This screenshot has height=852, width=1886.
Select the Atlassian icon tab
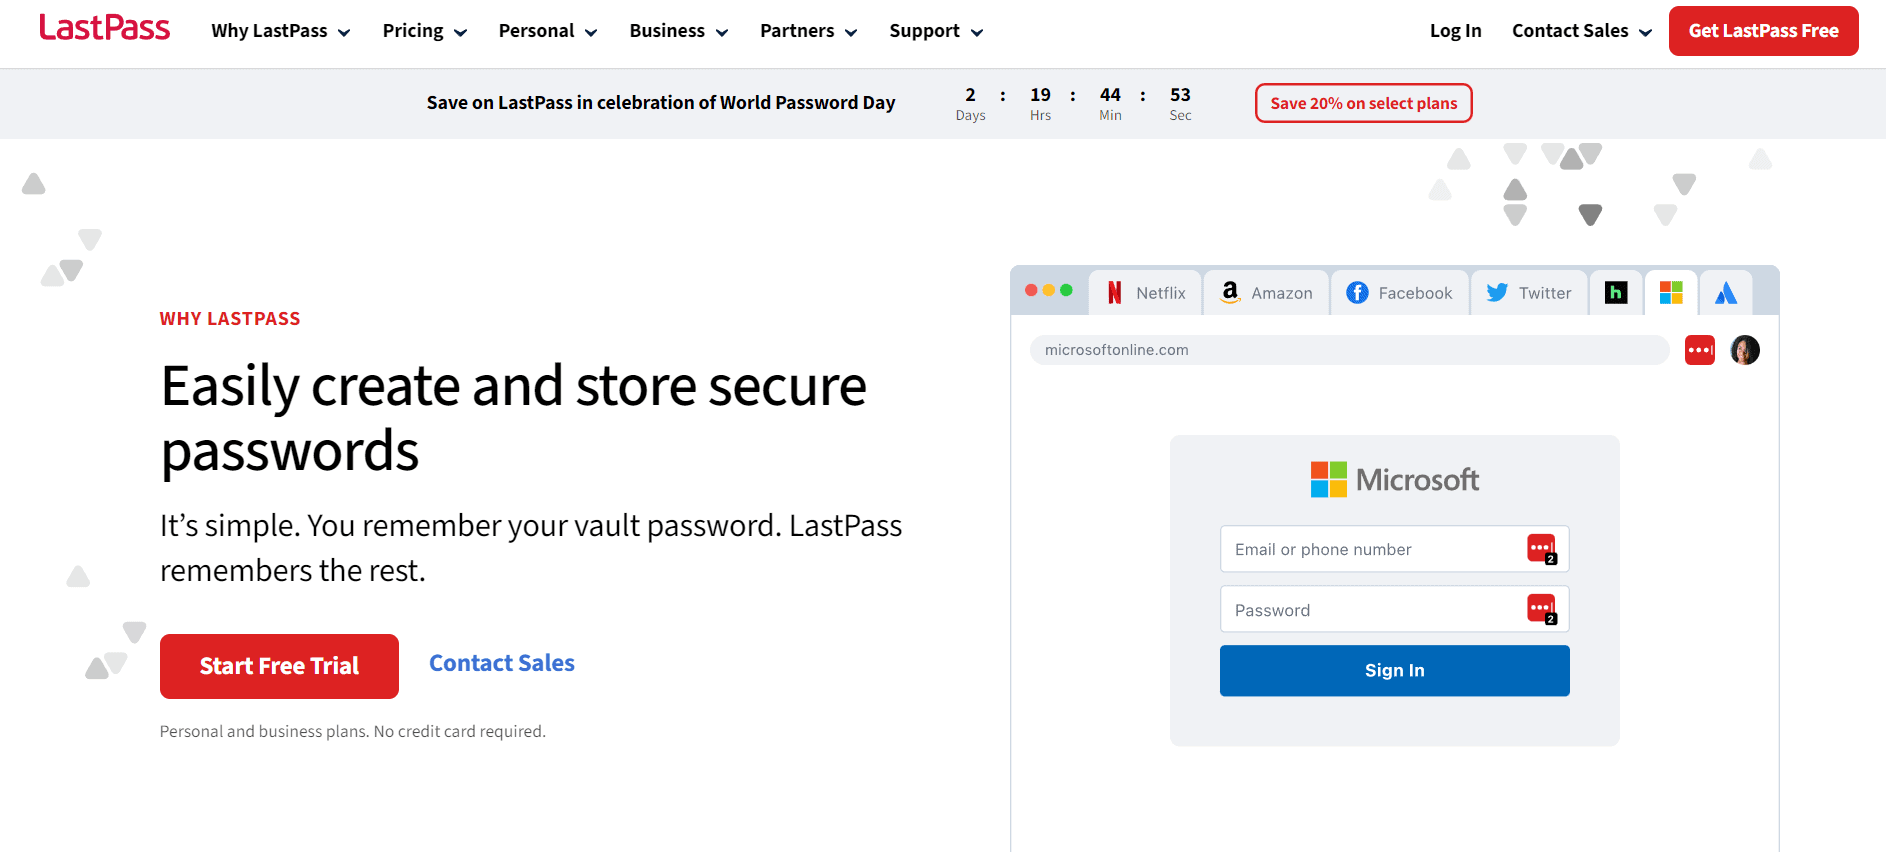(1726, 293)
